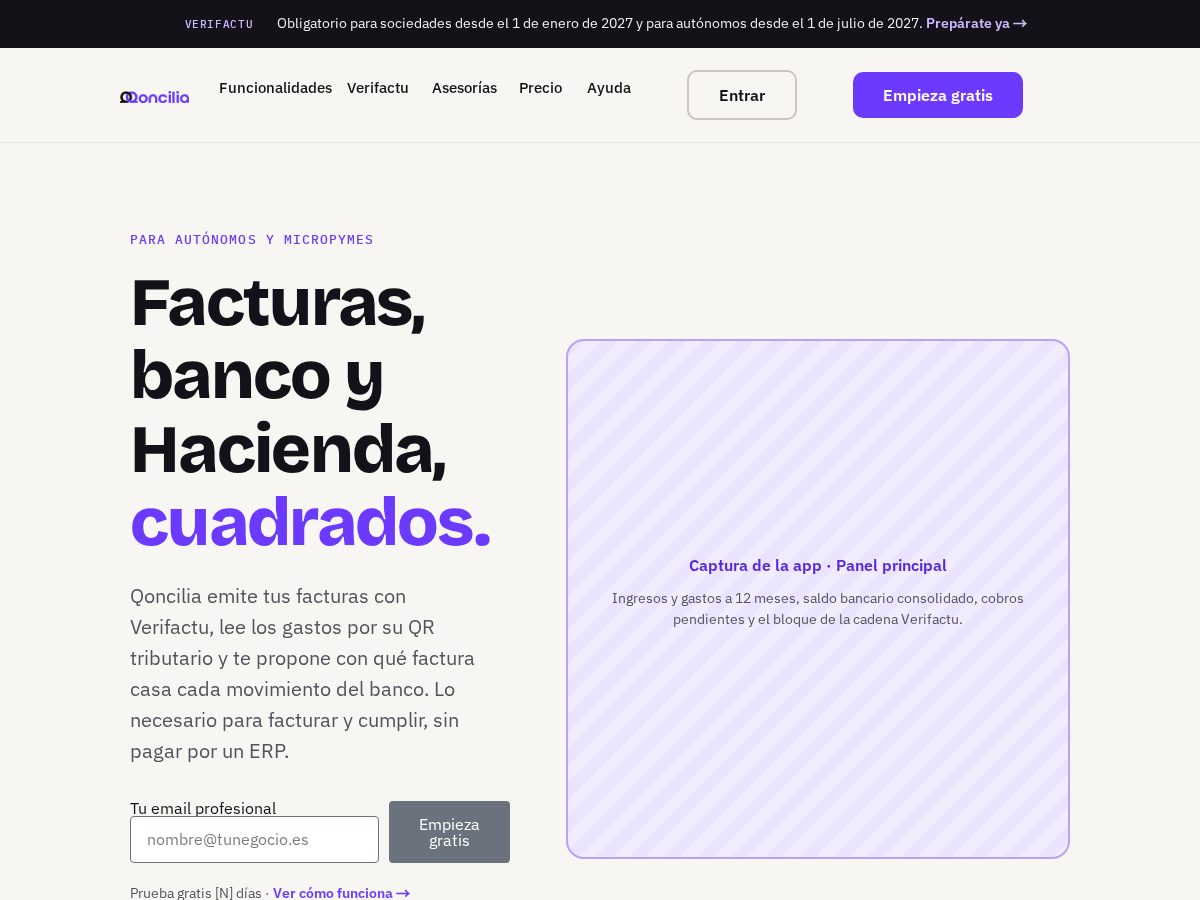Click the 'Prueba gratis [N] días' text

196,893
